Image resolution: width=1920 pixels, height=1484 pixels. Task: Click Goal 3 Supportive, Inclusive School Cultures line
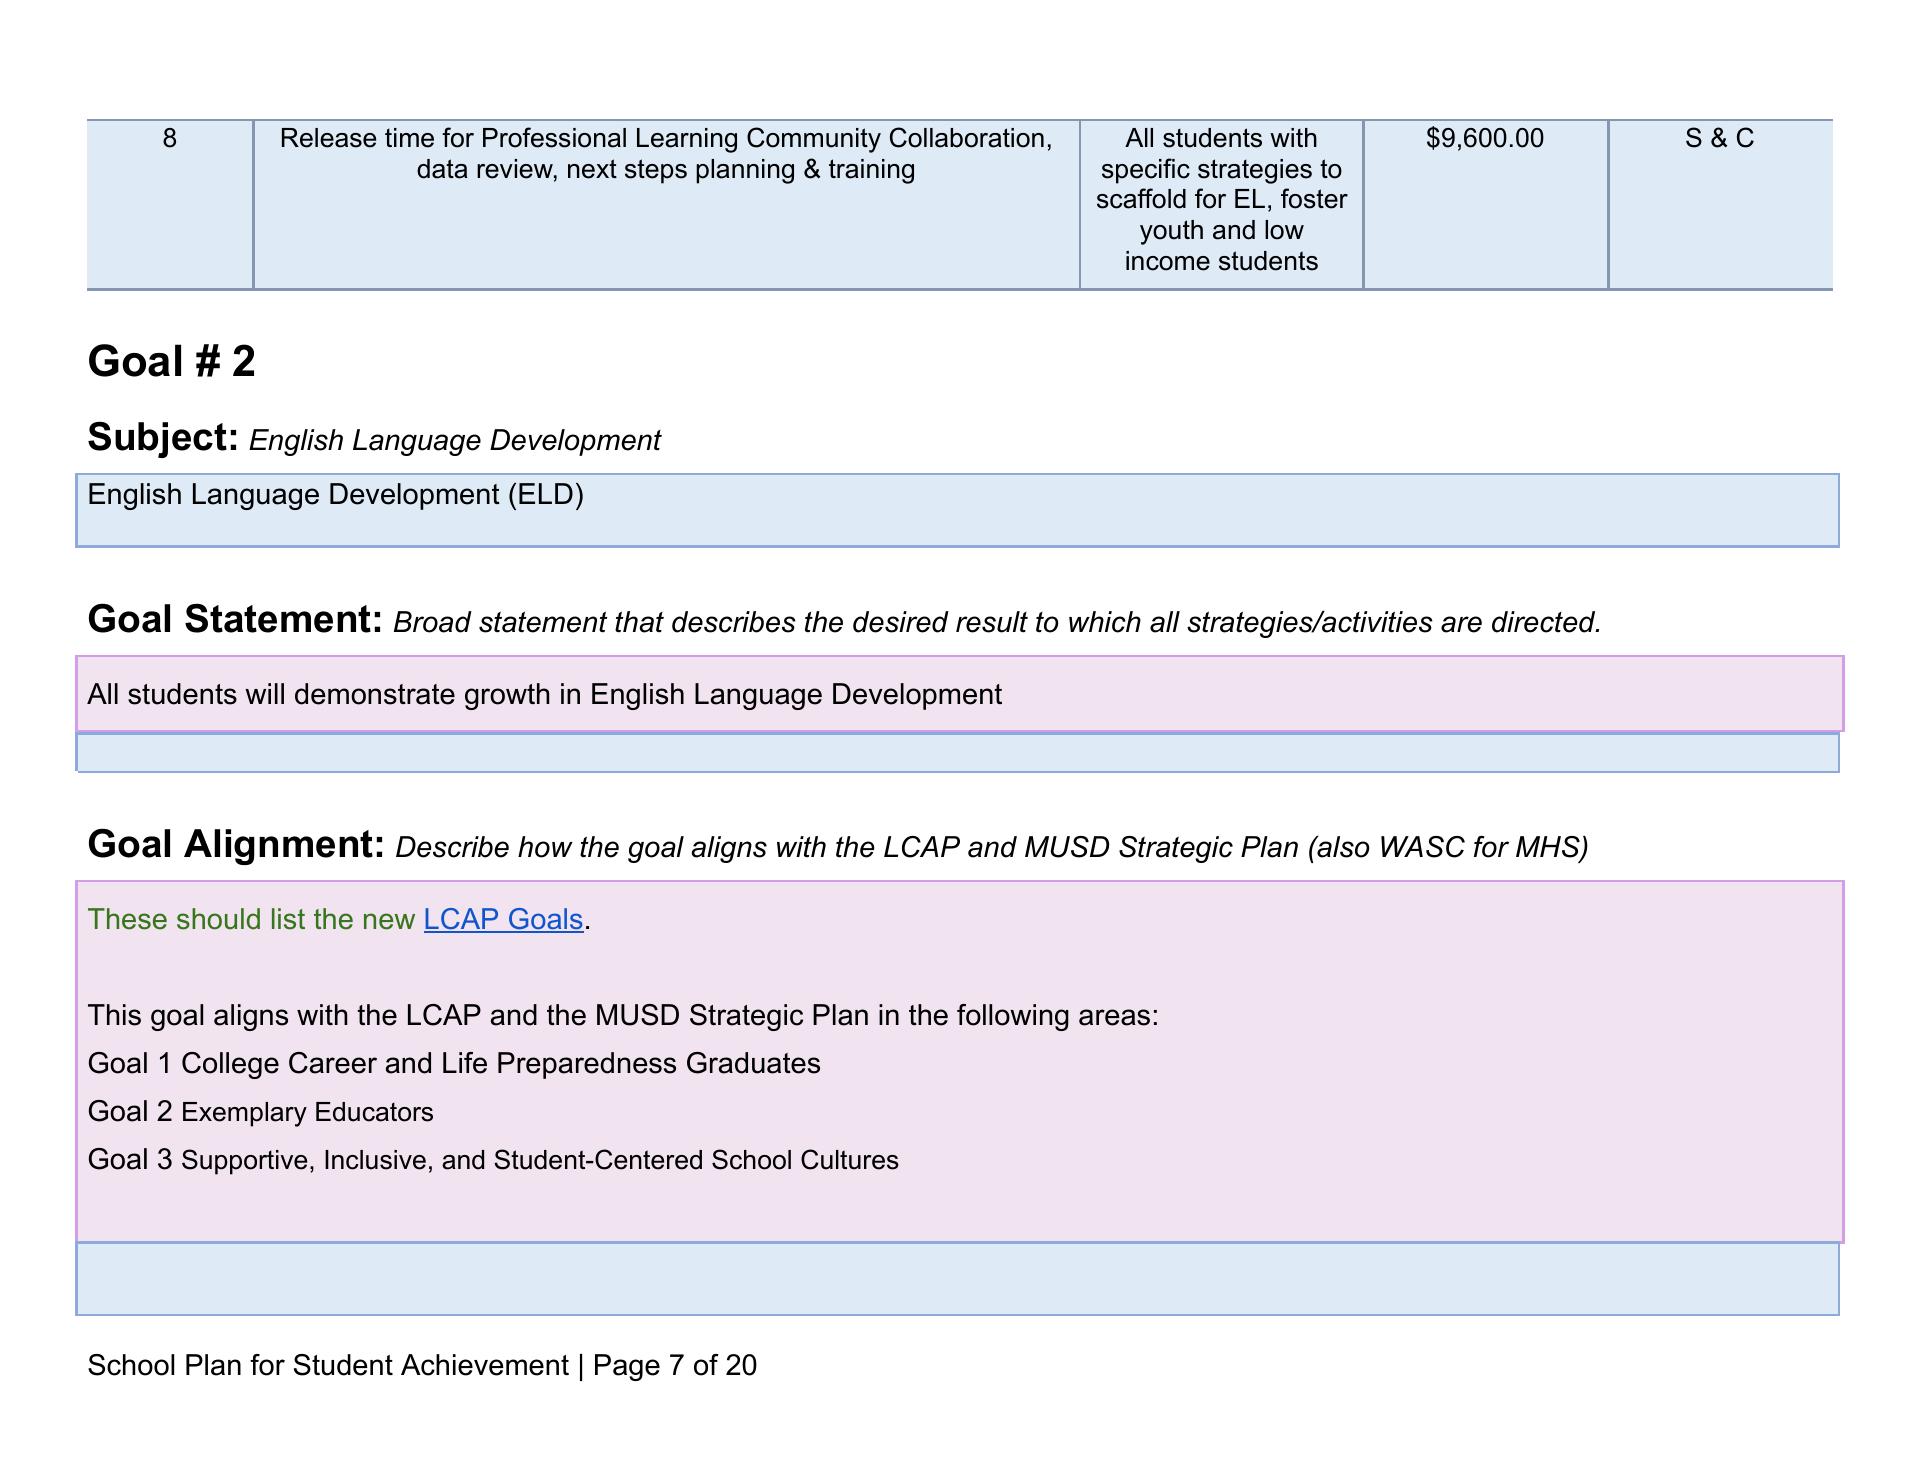click(493, 1160)
